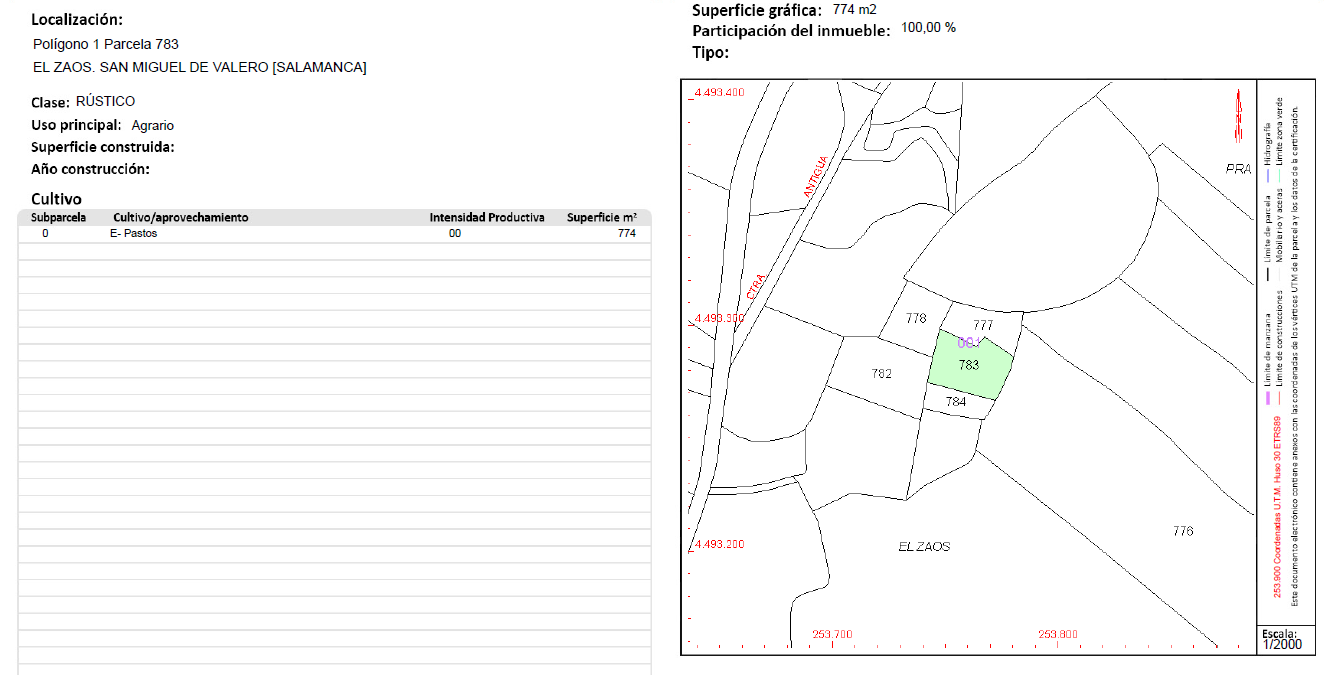Screen dimensions: 1328x675
Task: Click parcel 784 below the green parcel
Action: click(956, 402)
